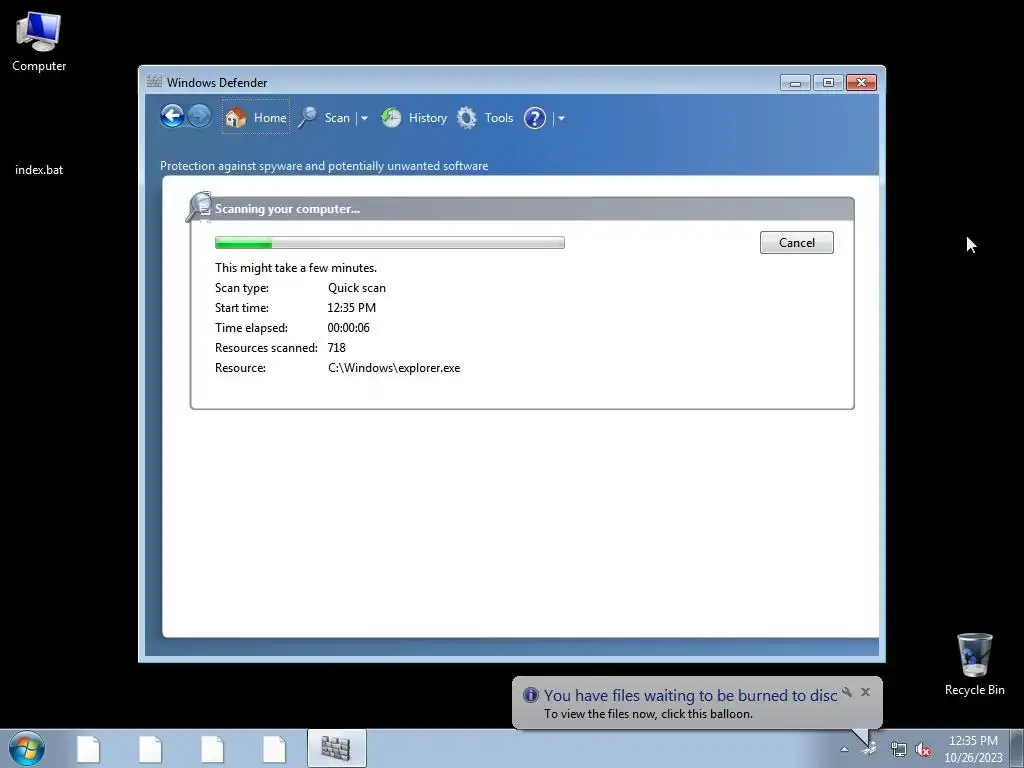Click the Time elapsed value 00:00:06
Viewport: 1024px width, 768px height.
[348, 328]
